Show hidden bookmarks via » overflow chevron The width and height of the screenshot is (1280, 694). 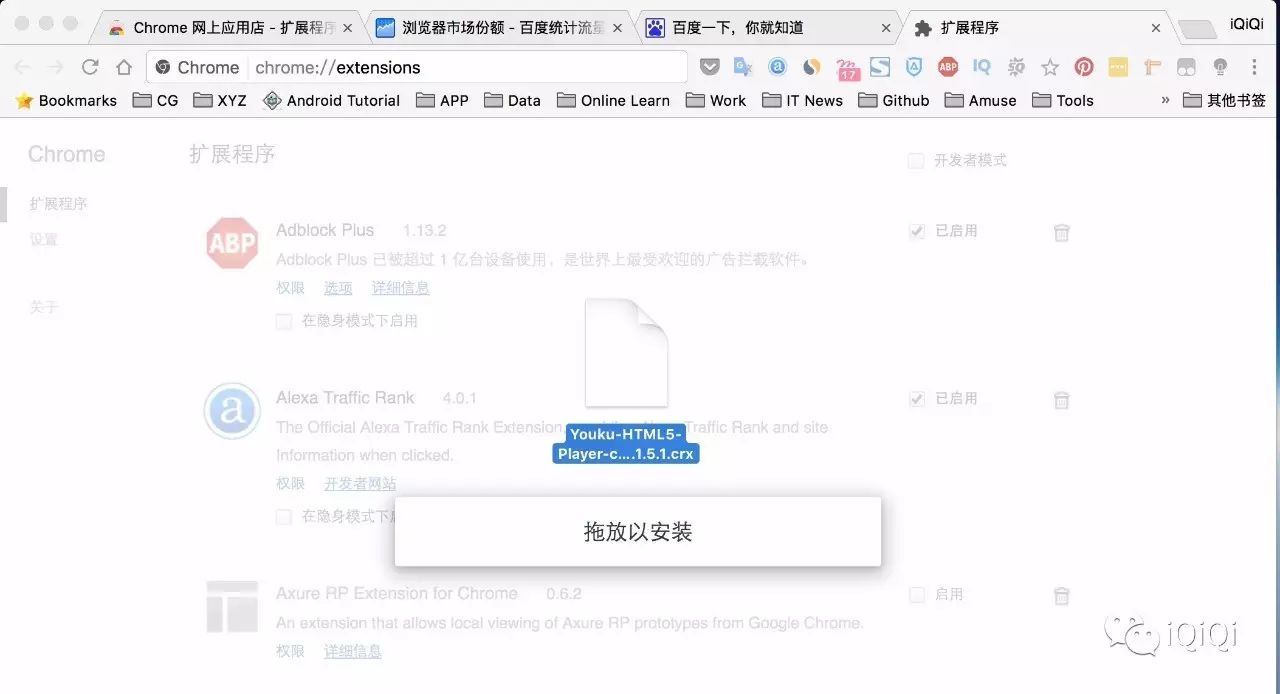[x=1165, y=100]
